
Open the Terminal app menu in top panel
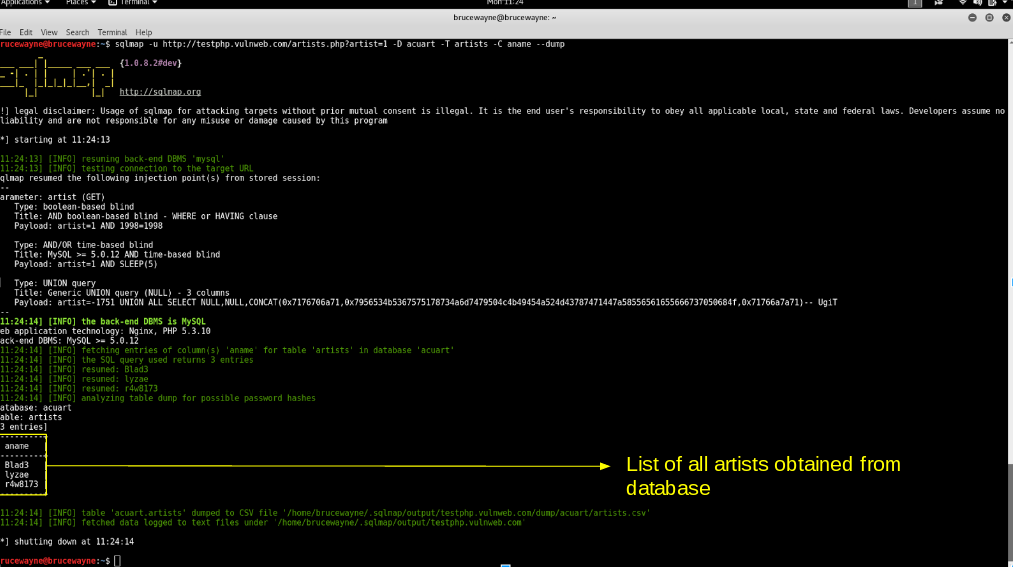[x=133, y=3]
